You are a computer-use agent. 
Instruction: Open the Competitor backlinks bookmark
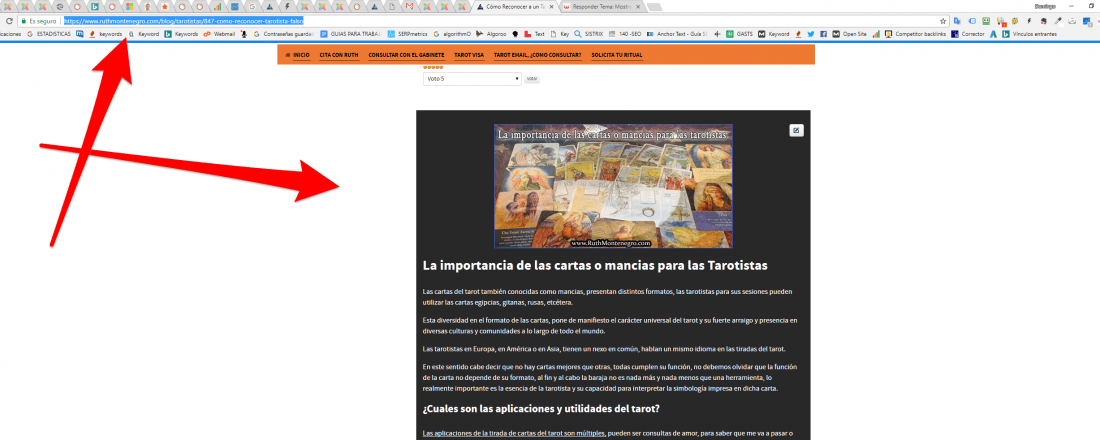(915, 34)
